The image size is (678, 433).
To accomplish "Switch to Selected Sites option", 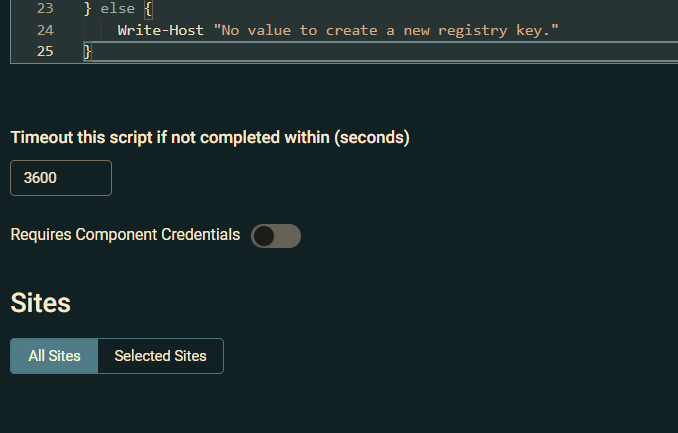I will point(160,356).
